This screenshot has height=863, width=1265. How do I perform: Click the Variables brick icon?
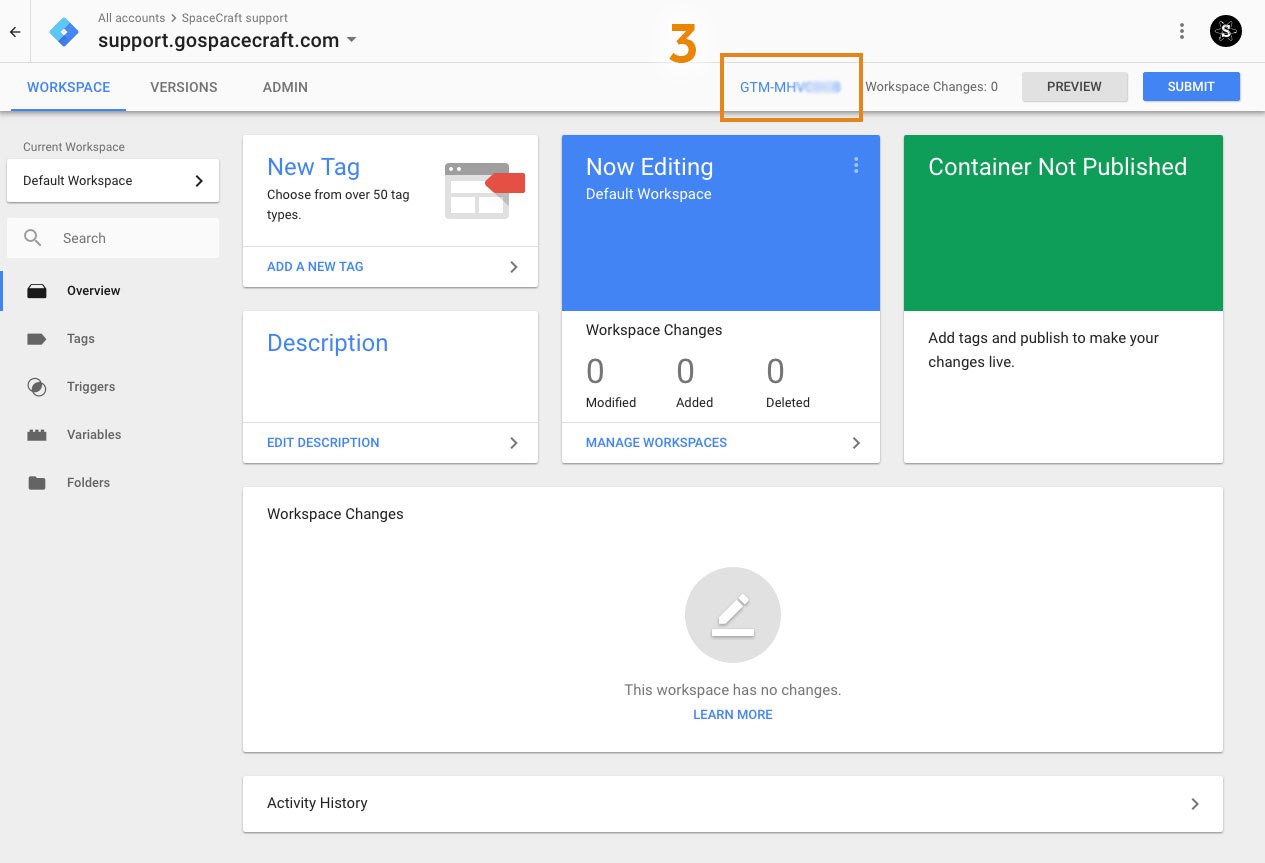coord(37,435)
